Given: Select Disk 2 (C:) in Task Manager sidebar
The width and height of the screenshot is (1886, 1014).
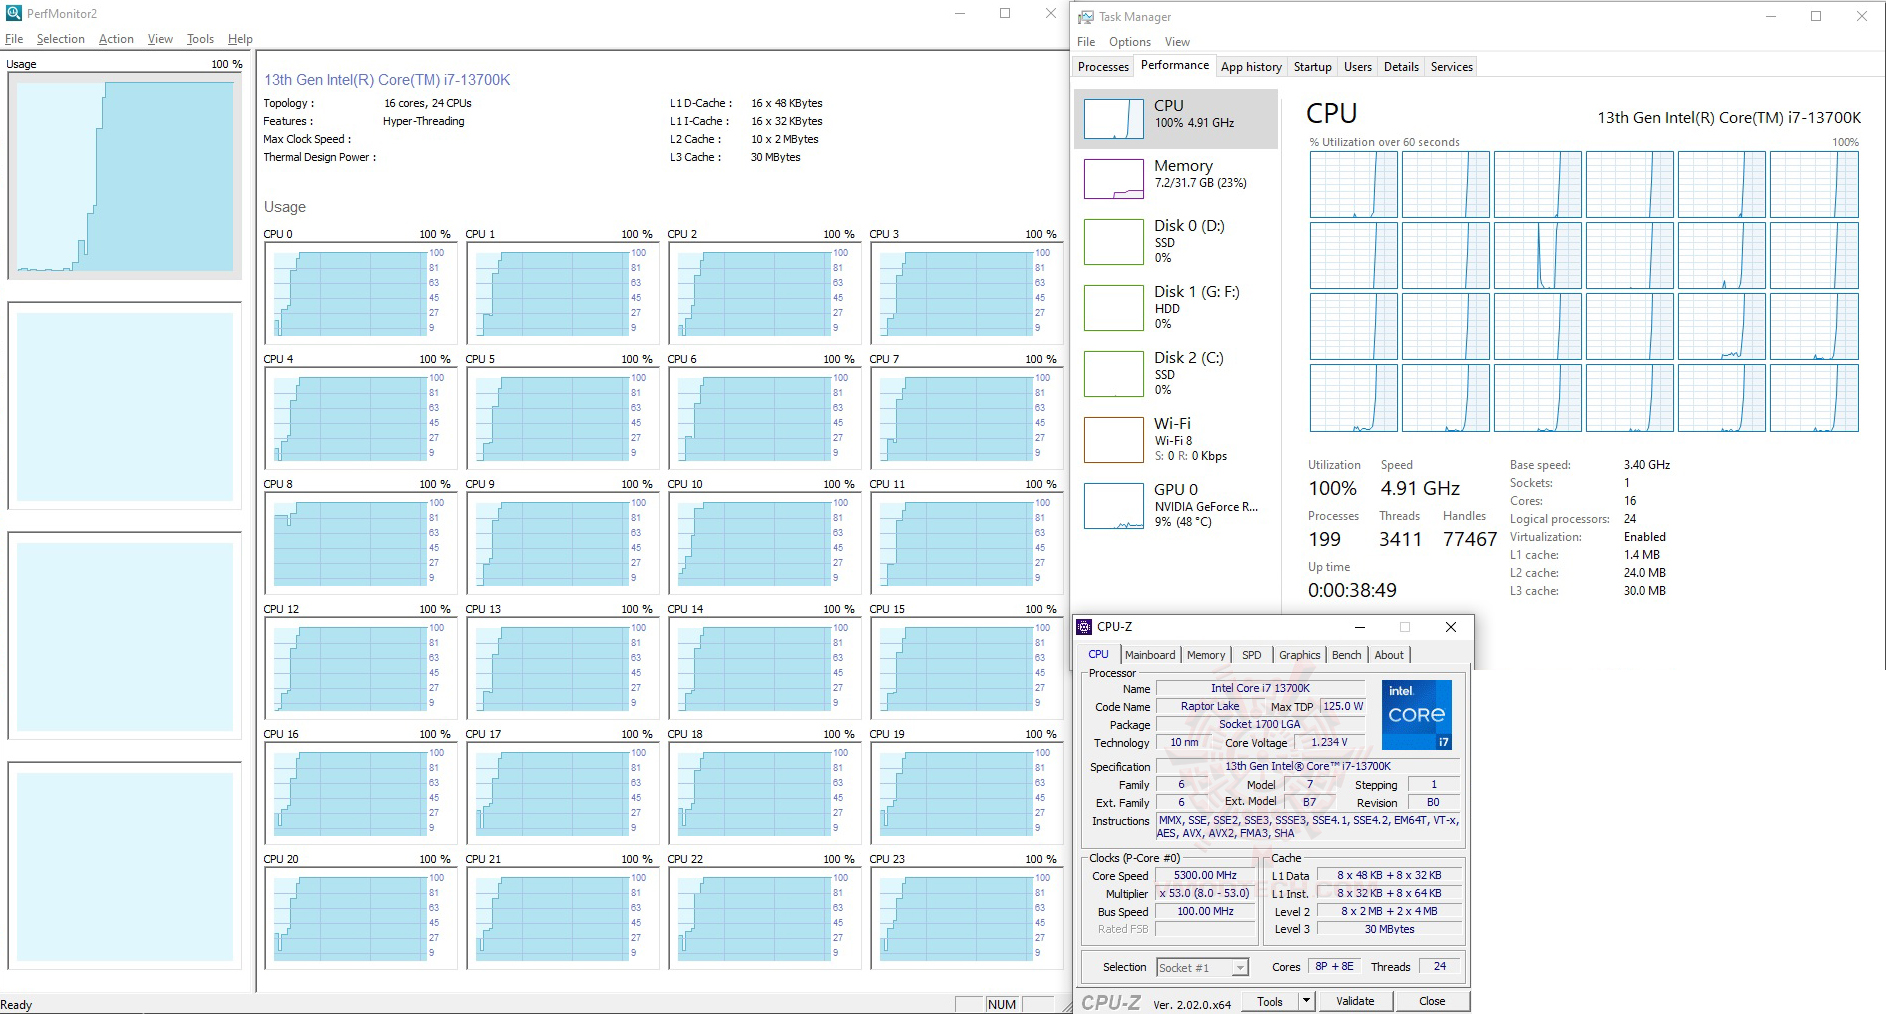Looking at the screenshot, I should click(x=1176, y=373).
